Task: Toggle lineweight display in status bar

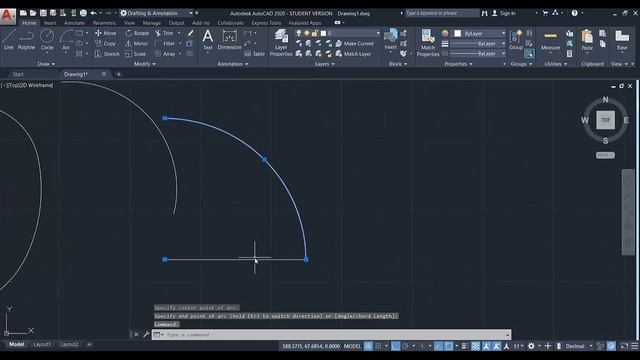Action: 464,346
